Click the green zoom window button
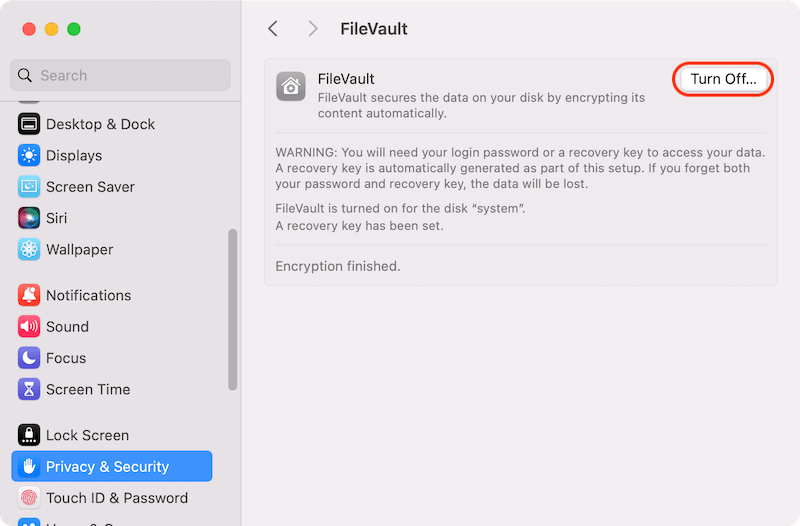Image resolution: width=800 pixels, height=526 pixels. (x=74, y=29)
